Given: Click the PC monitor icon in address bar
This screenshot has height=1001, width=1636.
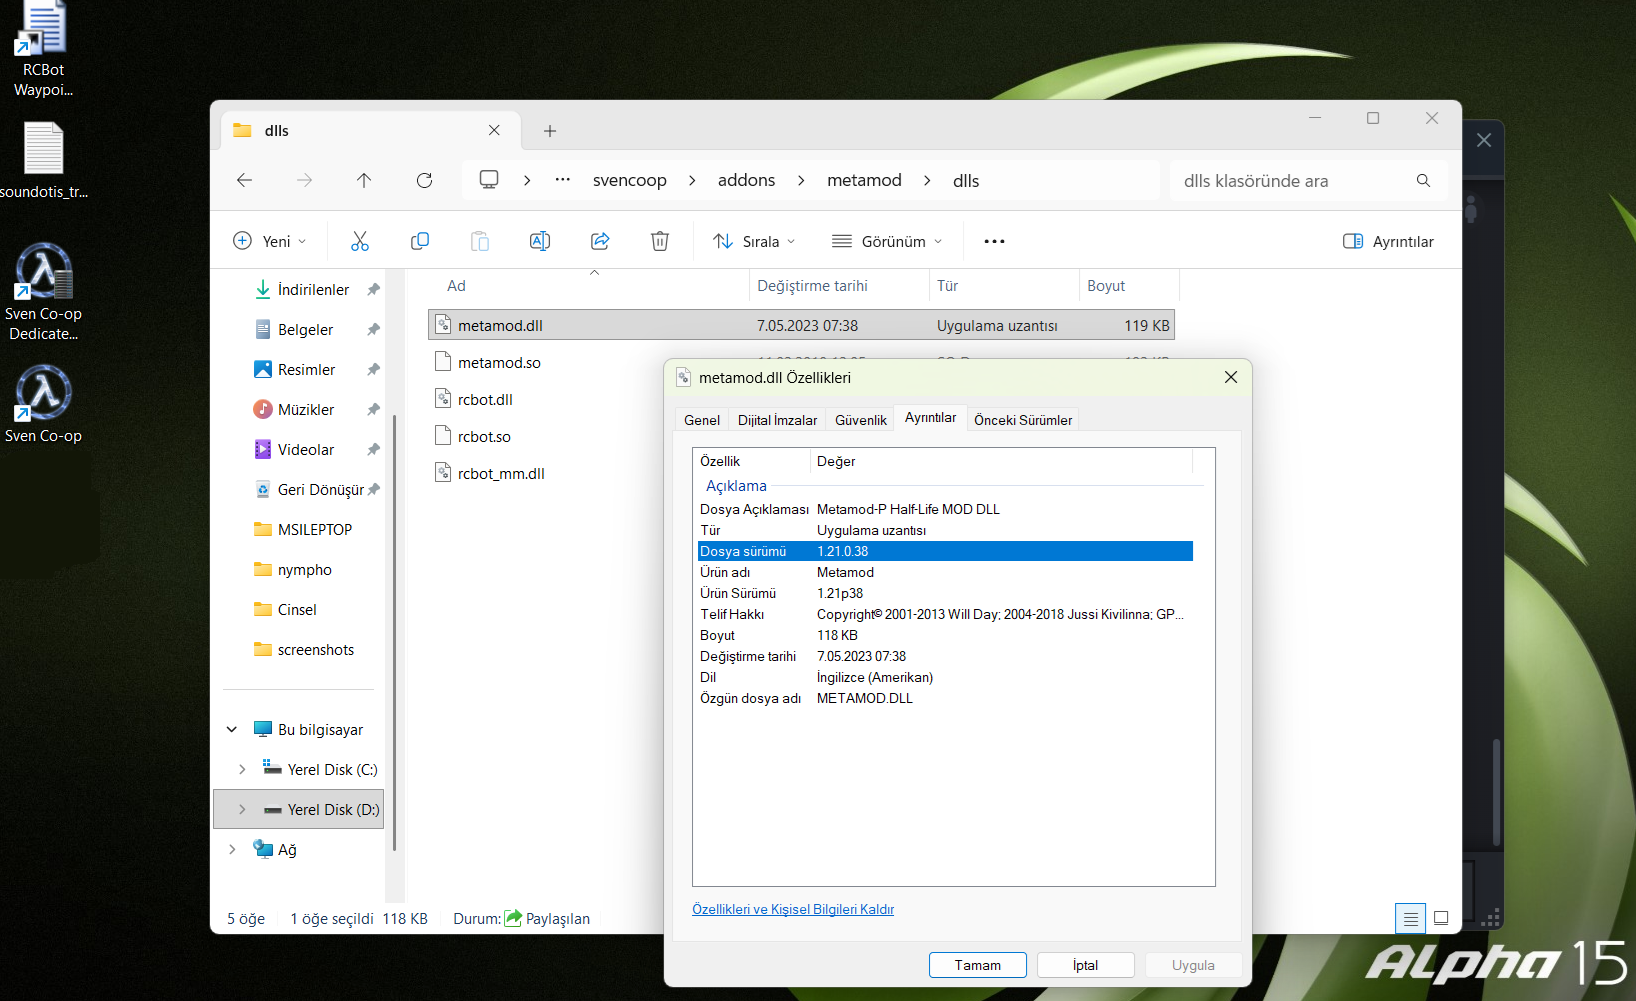Looking at the screenshot, I should click(x=489, y=180).
